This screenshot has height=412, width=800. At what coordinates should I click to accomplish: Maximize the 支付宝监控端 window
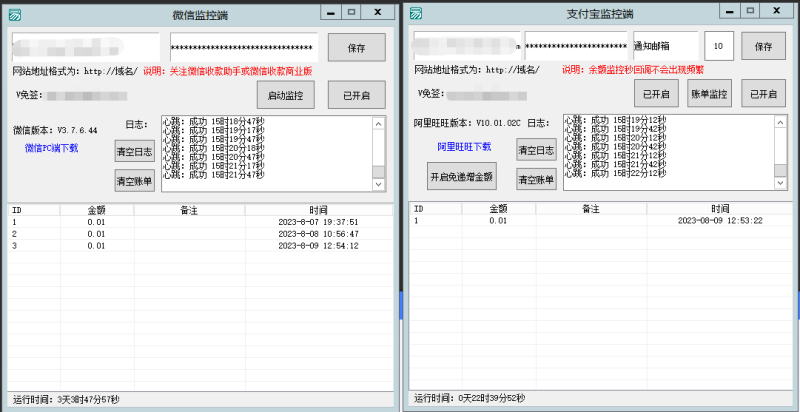[750, 10]
